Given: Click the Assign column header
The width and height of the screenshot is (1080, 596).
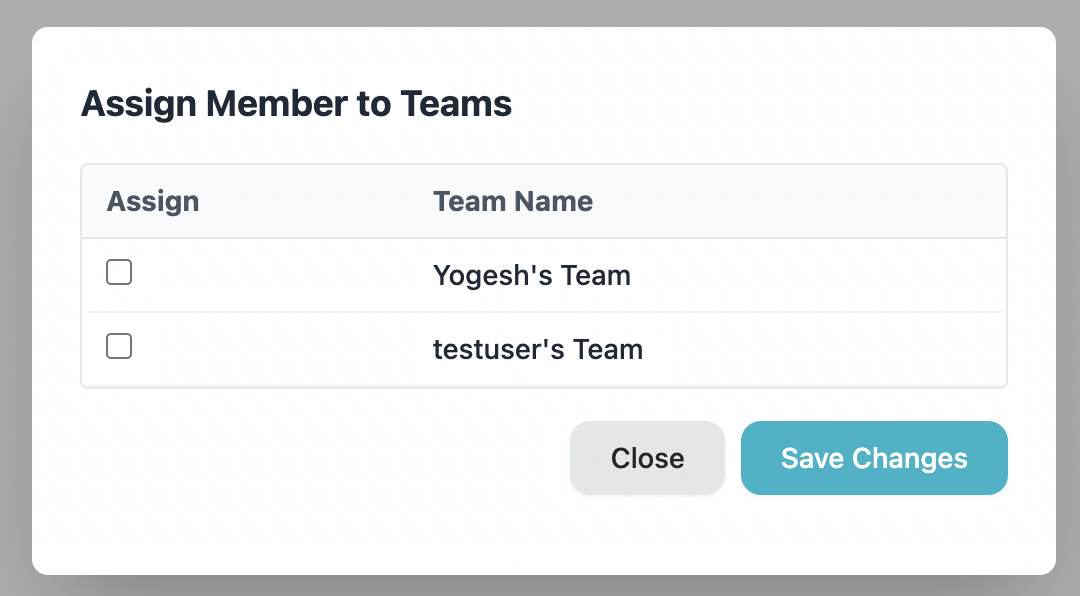Looking at the screenshot, I should 153,201.
